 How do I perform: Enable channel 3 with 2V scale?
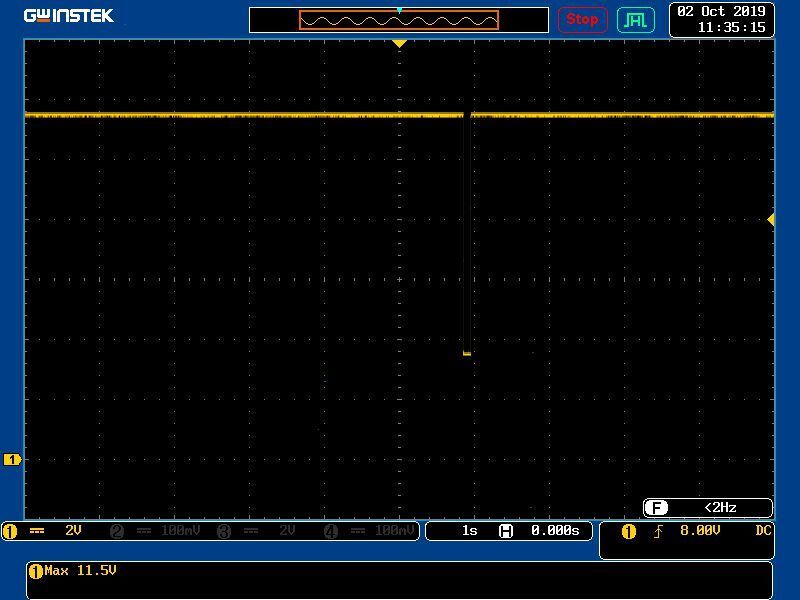coord(257,531)
